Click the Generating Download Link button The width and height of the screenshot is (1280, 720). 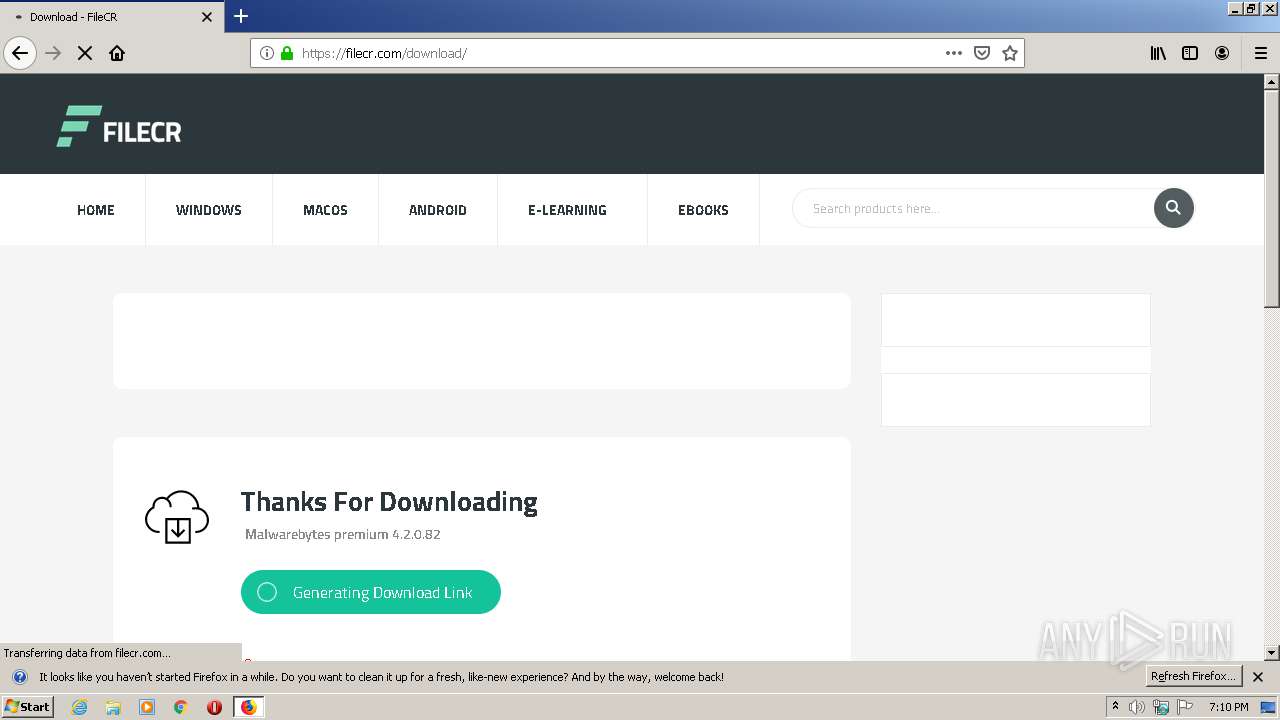click(371, 592)
